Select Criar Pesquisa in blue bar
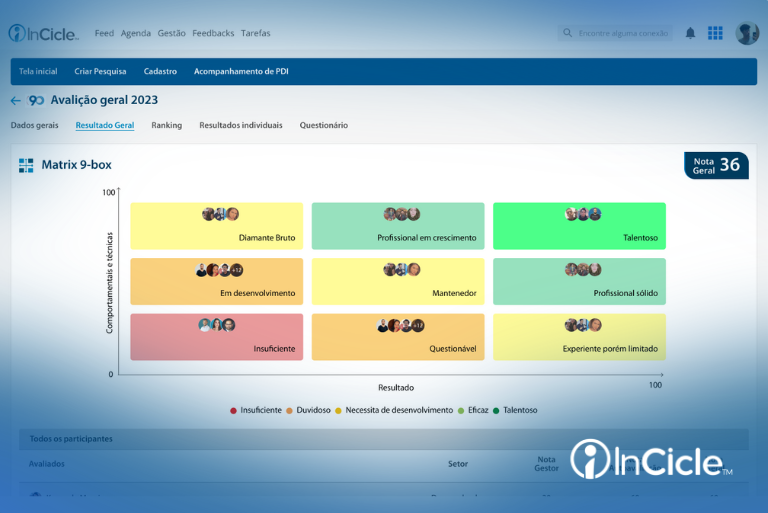This screenshot has width=768, height=513. tap(100, 72)
